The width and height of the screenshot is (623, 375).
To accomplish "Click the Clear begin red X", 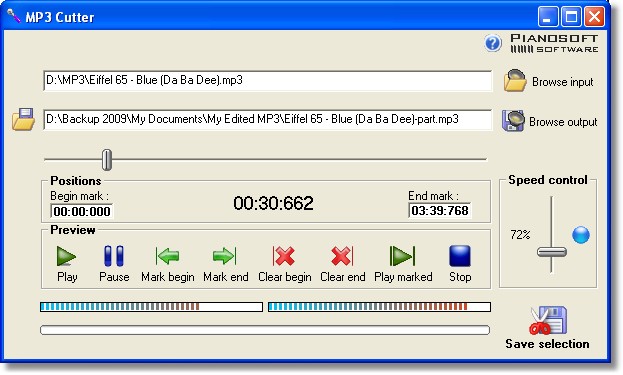I will point(284,256).
